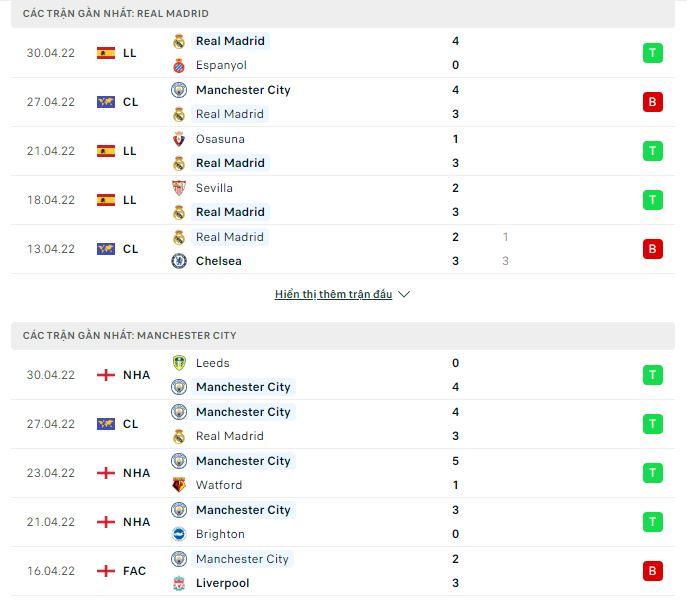
Task: Click the Sevilla club crest icon
Action: (x=179, y=188)
